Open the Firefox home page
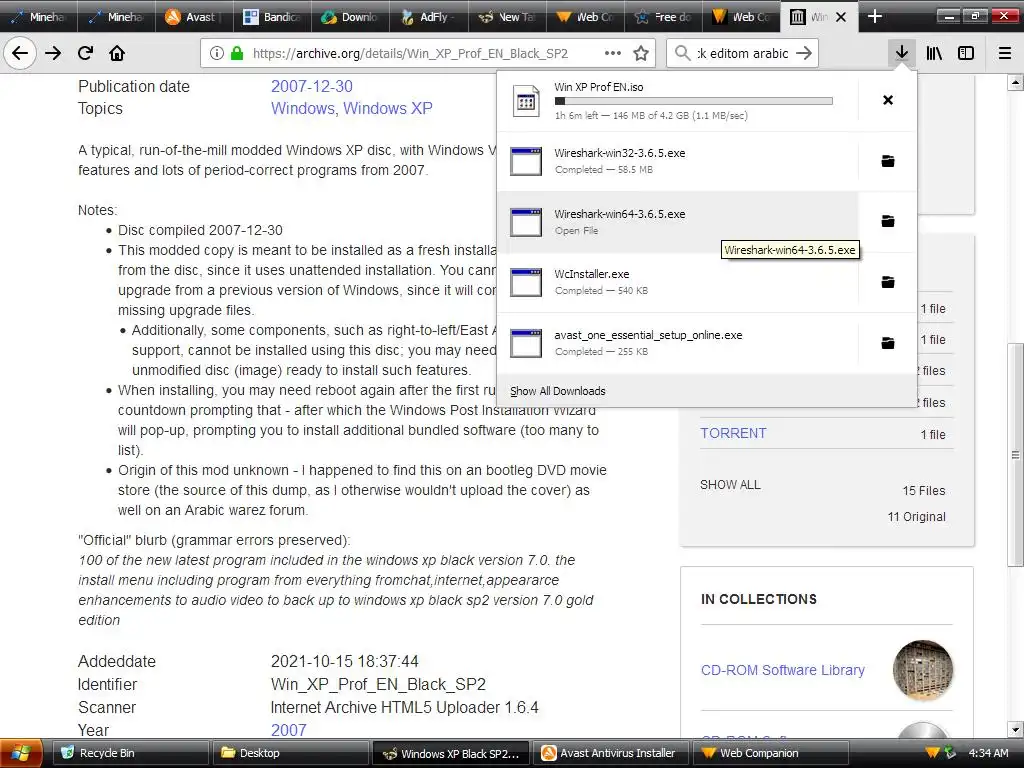The width and height of the screenshot is (1024, 768). [117, 53]
